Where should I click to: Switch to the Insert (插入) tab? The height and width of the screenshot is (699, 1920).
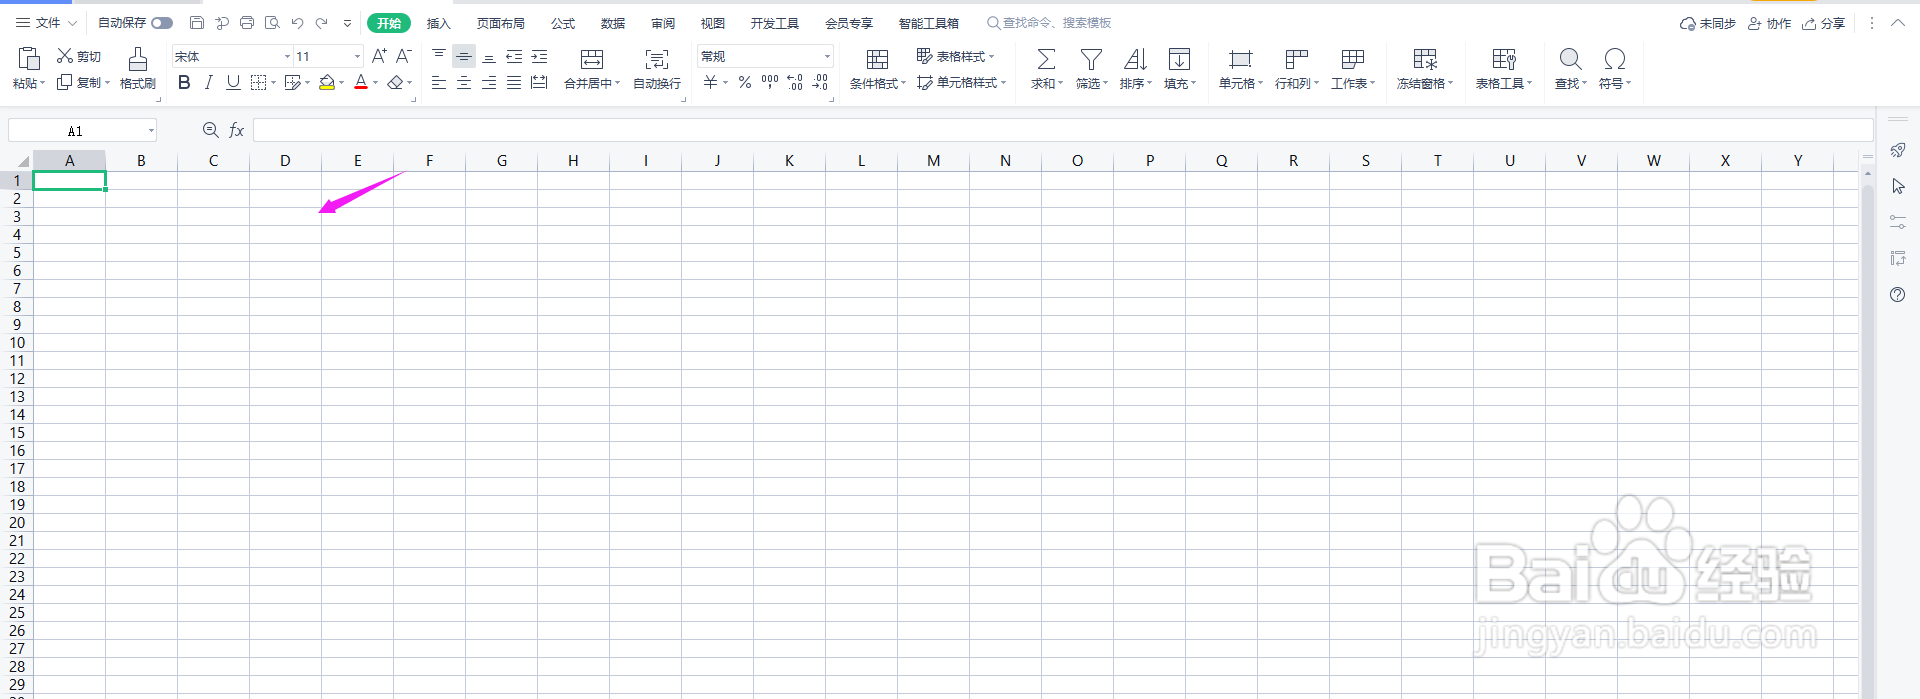click(x=439, y=23)
